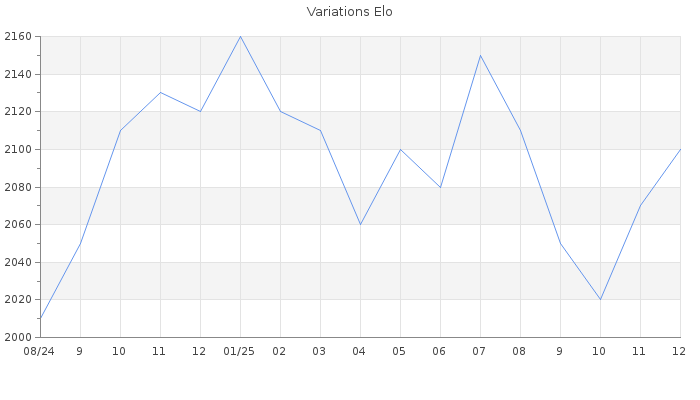Click the "Variations Elo" chart title
The image size is (700, 400).
click(349, 12)
